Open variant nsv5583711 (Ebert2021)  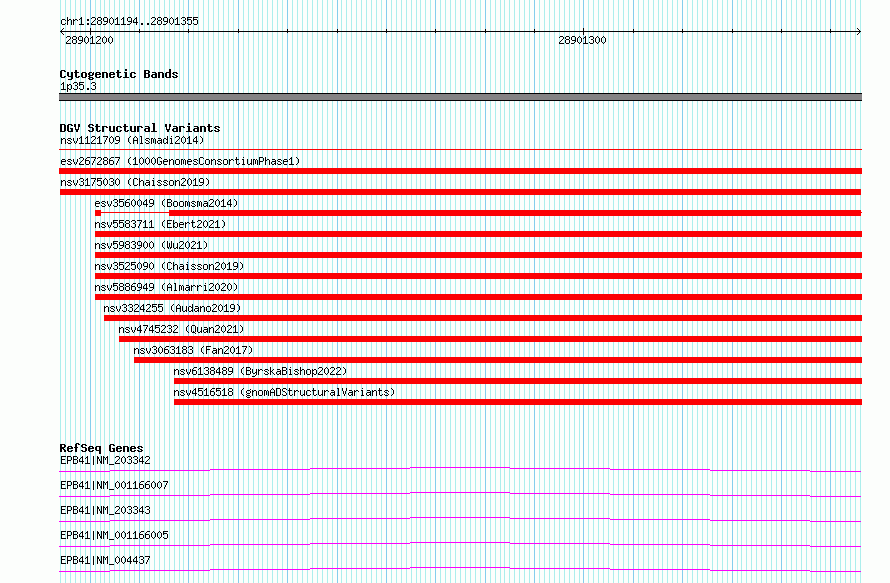click(160, 224)
